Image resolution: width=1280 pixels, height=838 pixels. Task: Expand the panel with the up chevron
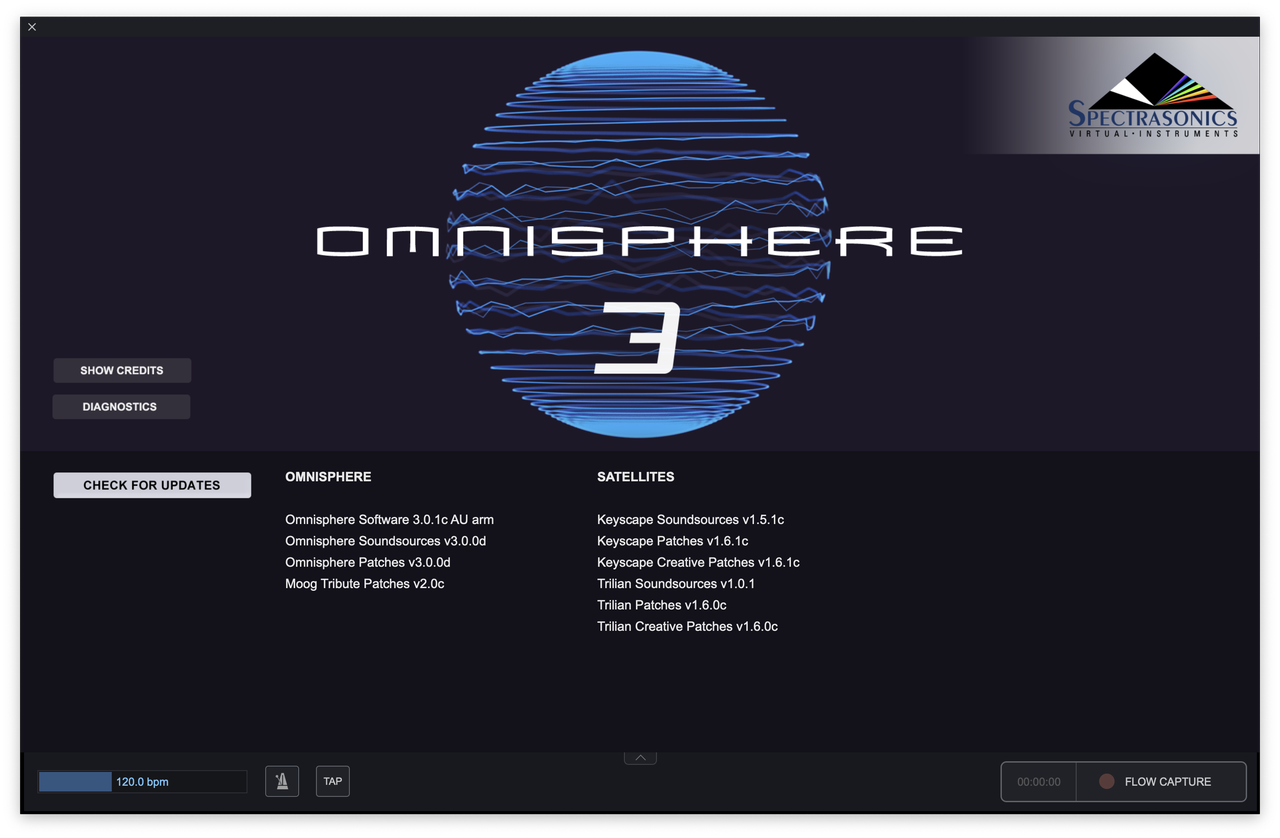click(x=640, y=757)
